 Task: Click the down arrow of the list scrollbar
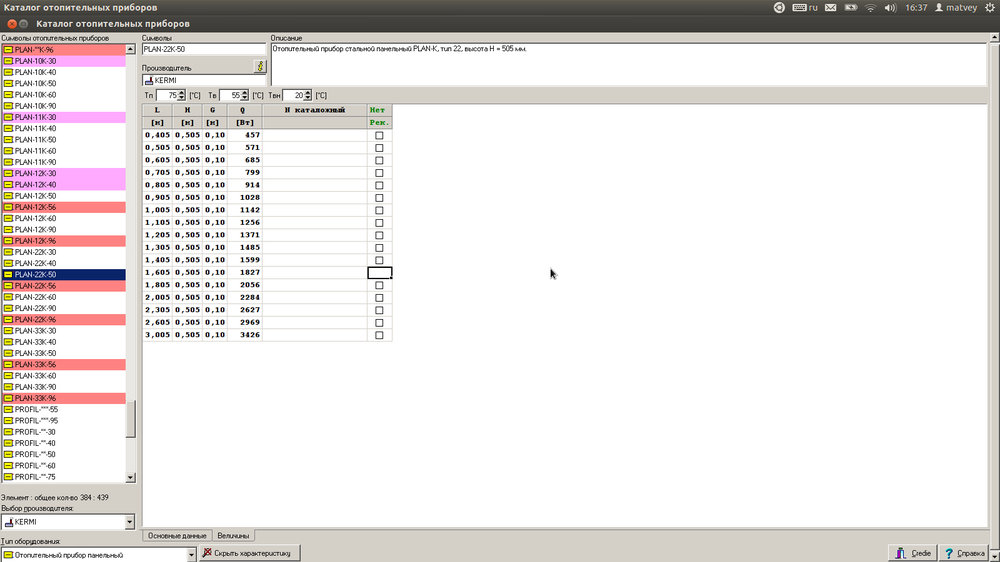click(x=130, y=478)
